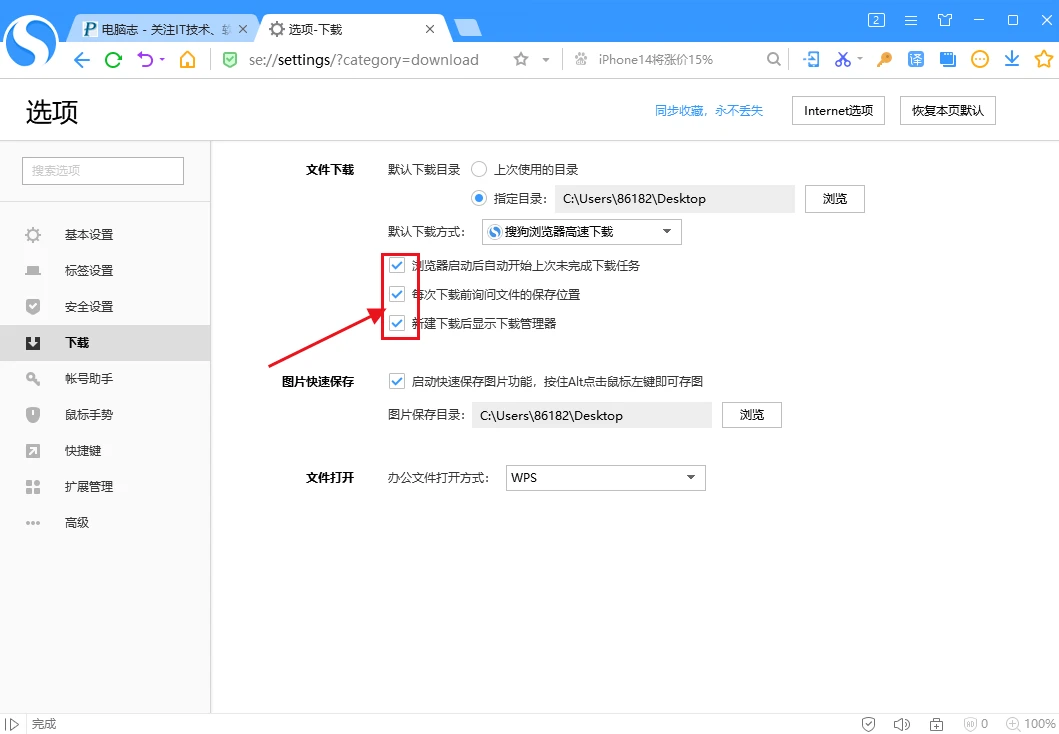1059x734 pixels.
Task: Click the download directory path field
Action: 675,199
